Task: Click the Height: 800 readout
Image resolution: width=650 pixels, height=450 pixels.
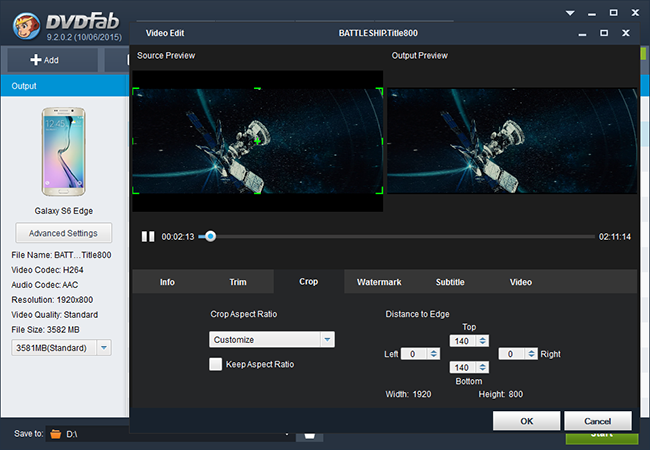Action: pos(501,394)
